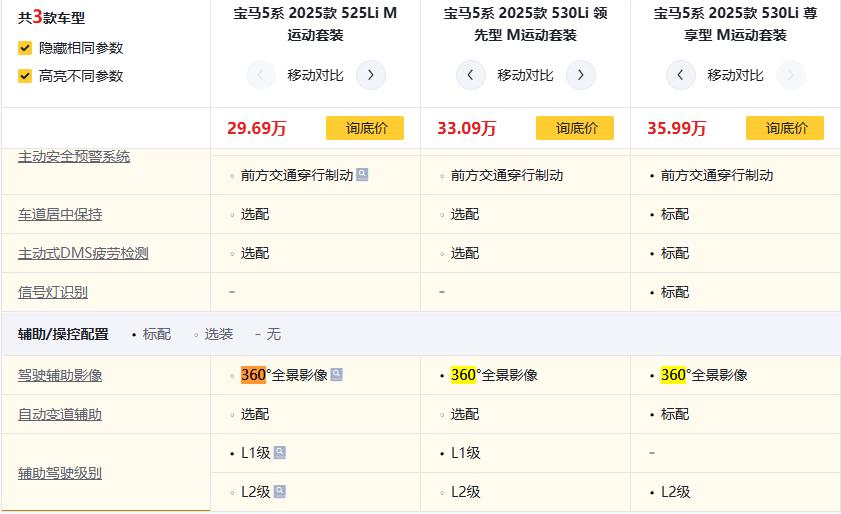Click the detail icon next to 525Li L1级
841x514 pixels.
280,452
